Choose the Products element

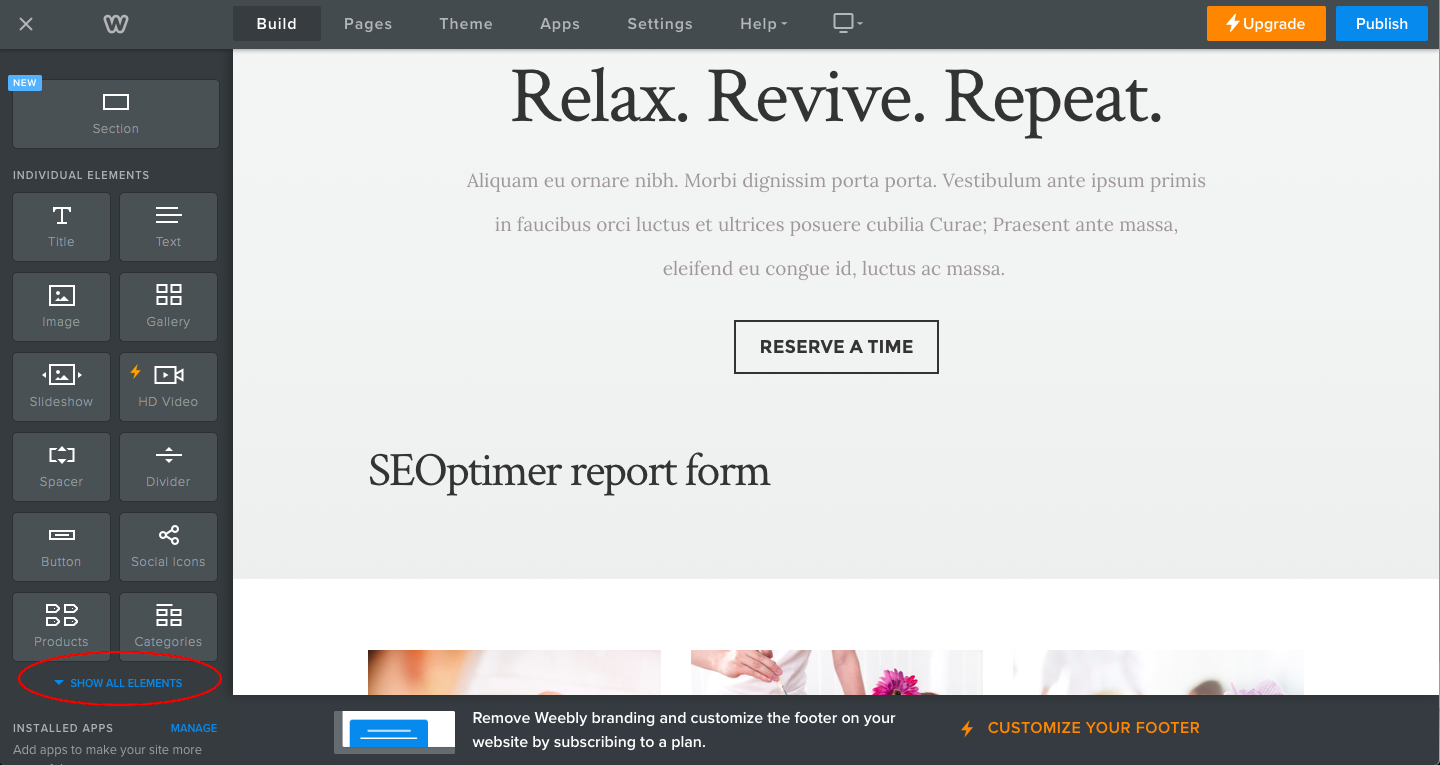61,626
